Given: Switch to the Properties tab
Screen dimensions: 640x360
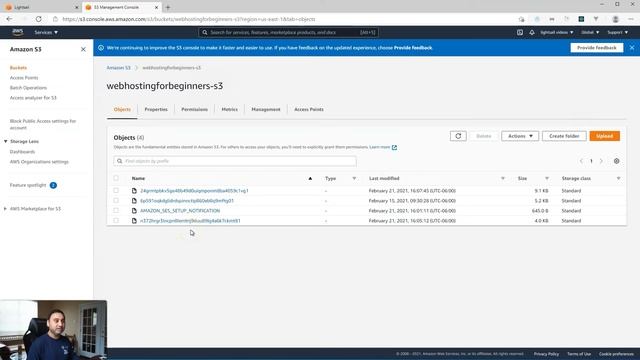Looking at the screenshot, I should [x=156, y=109].
